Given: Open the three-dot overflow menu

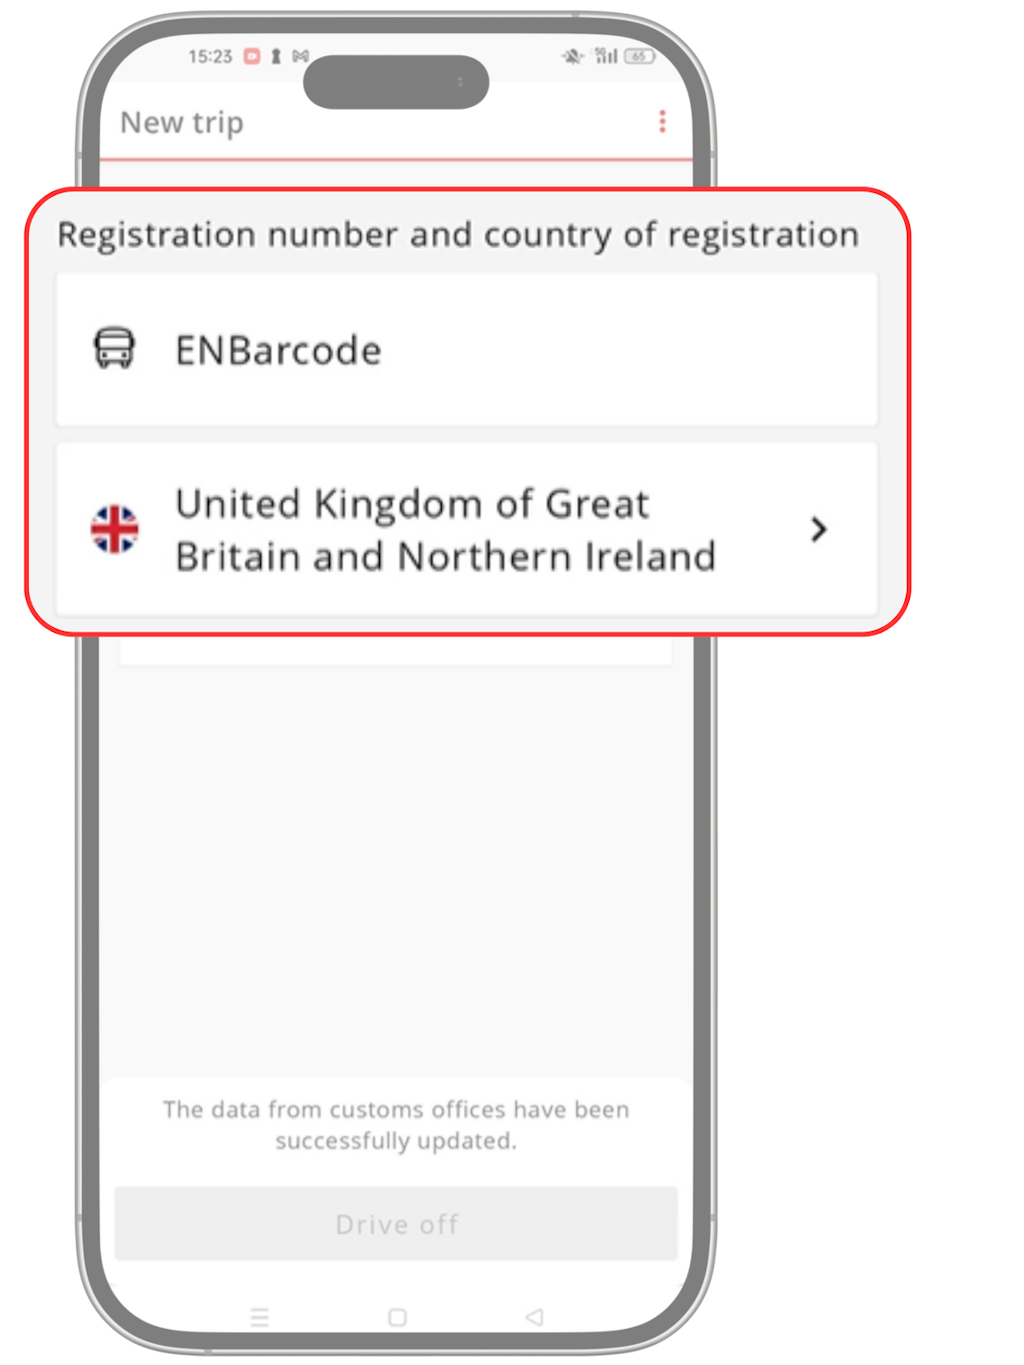Looking at the screenshot, I should click(662, 122).
